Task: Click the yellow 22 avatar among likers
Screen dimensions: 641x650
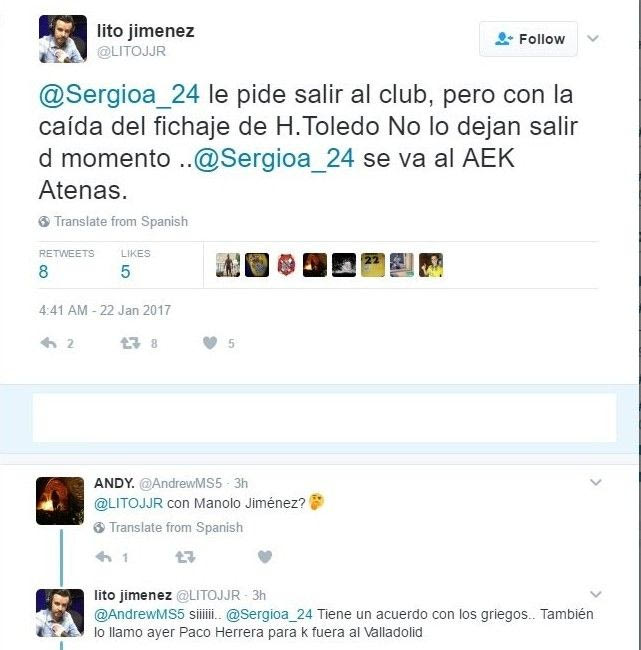Action: (x=373, y=265)
